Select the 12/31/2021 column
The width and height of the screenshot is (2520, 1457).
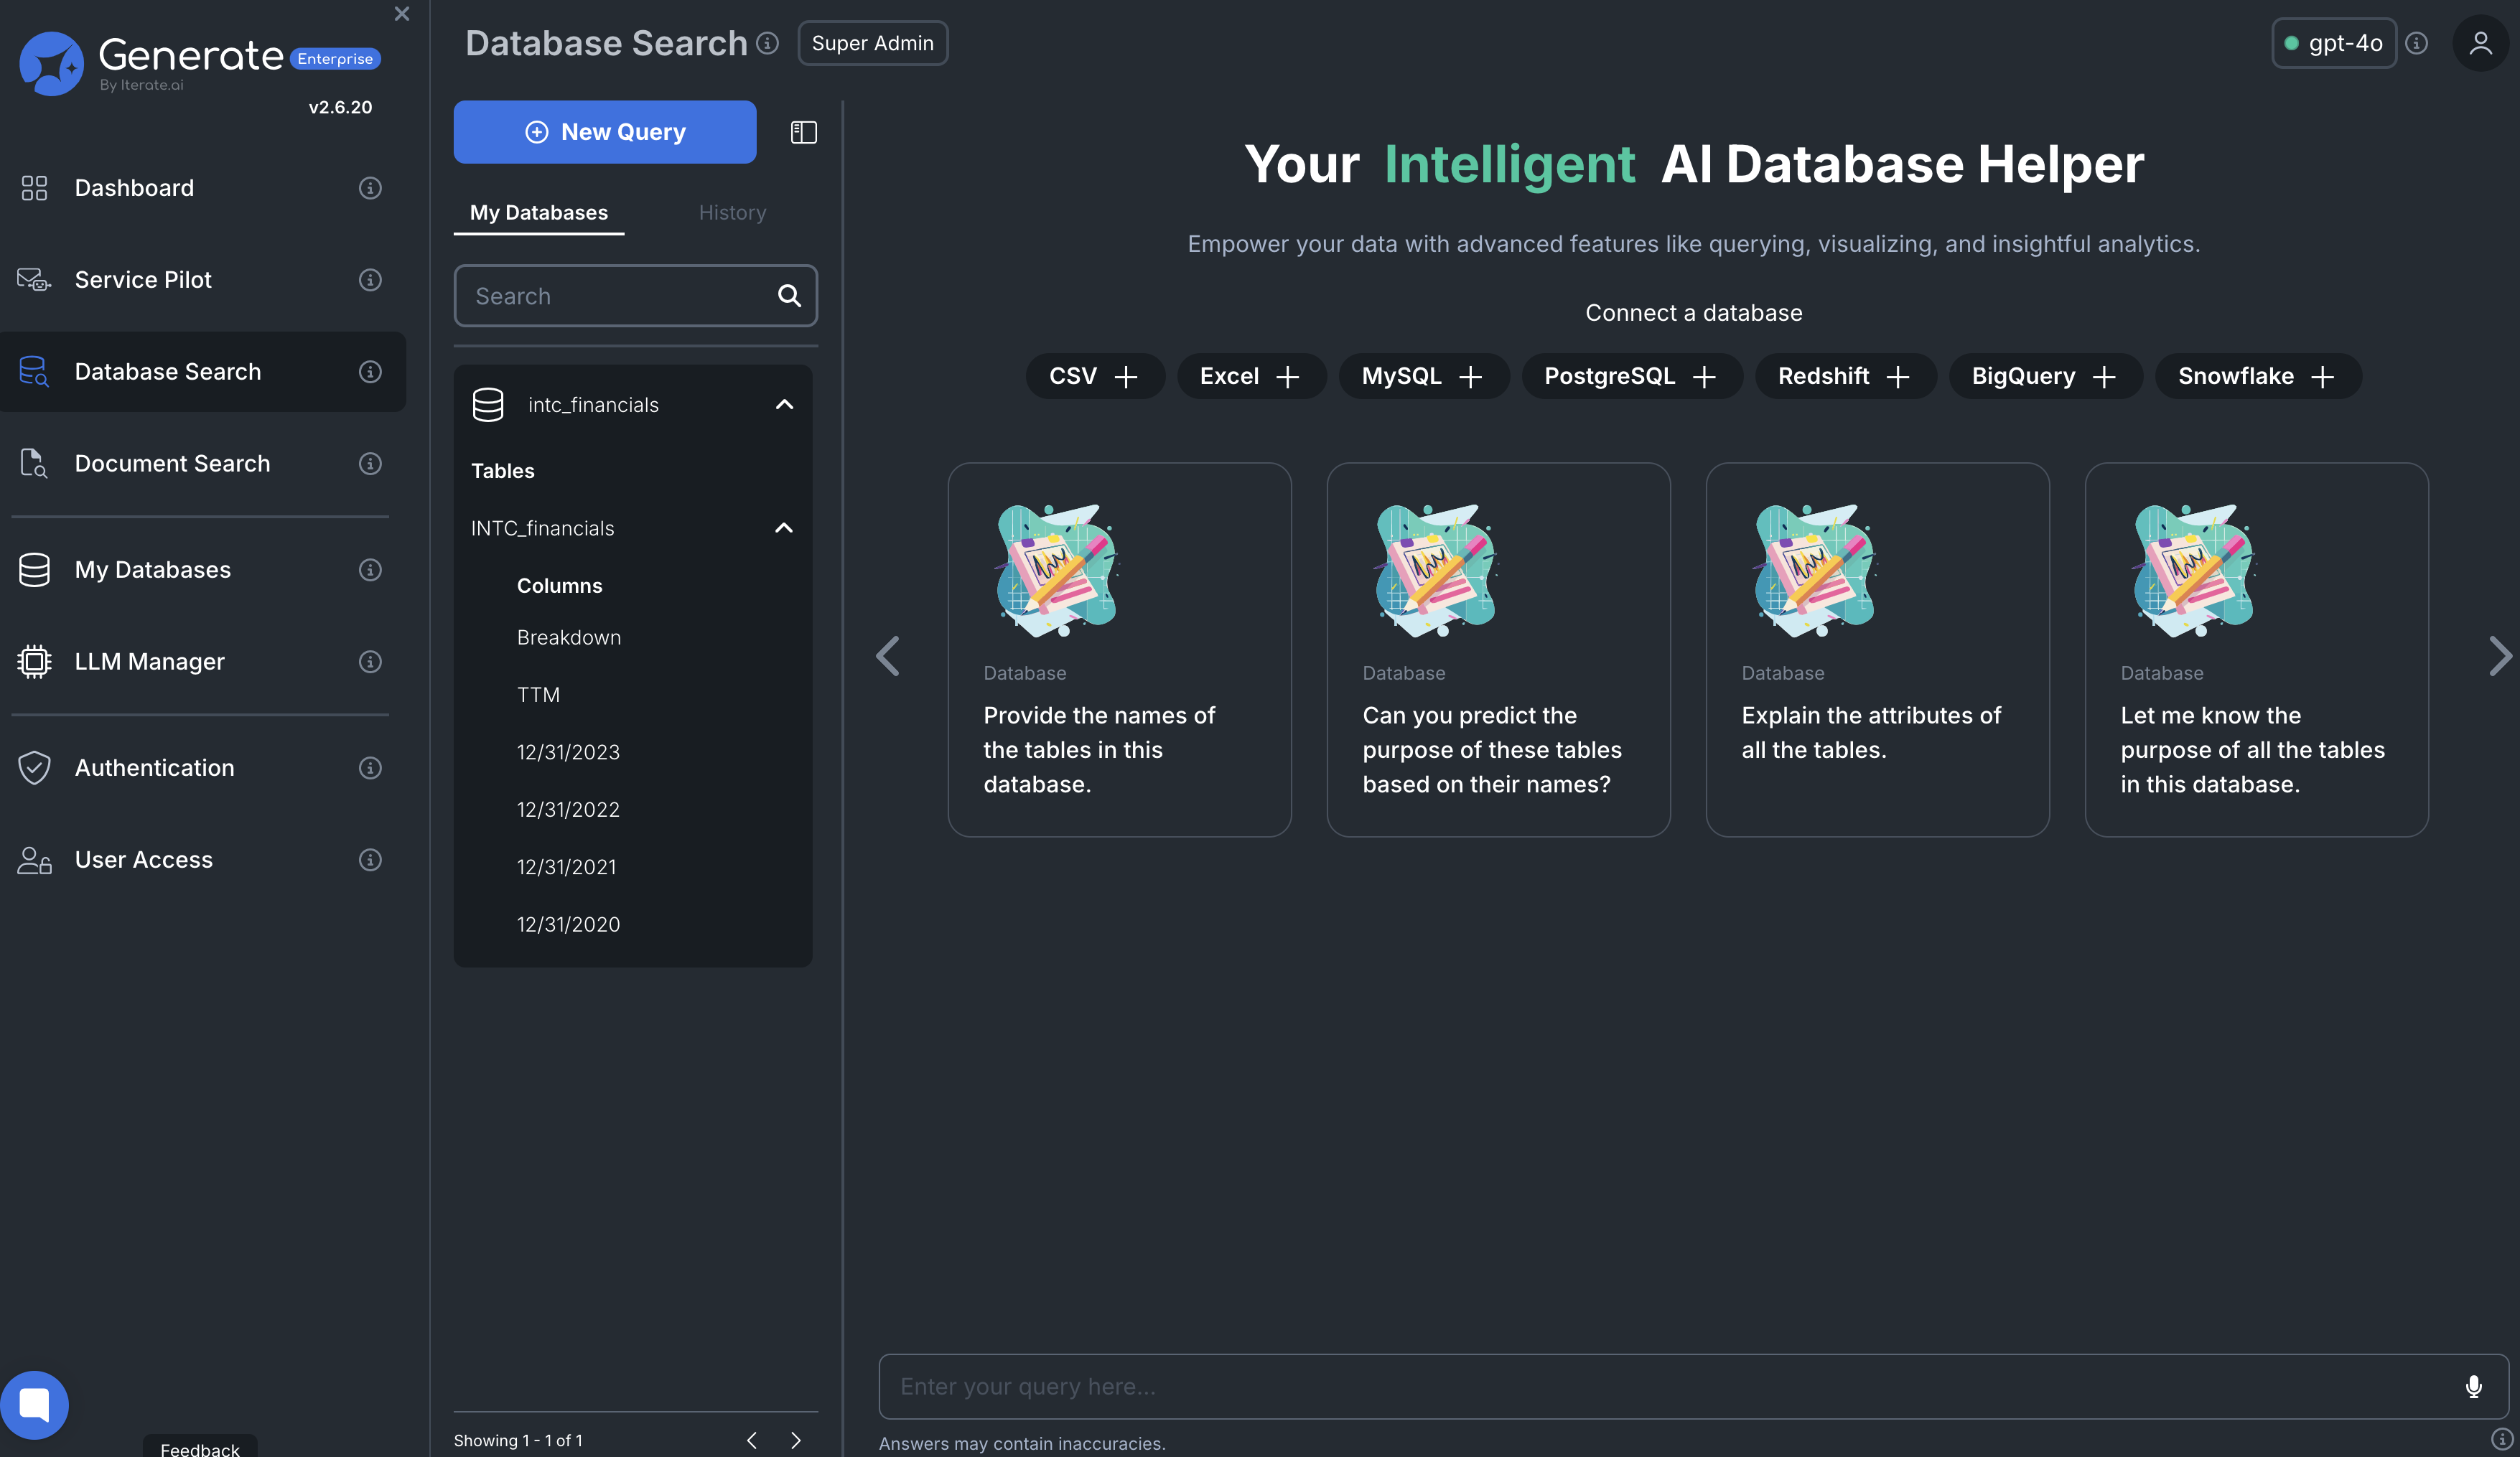(x=566, y=867)
